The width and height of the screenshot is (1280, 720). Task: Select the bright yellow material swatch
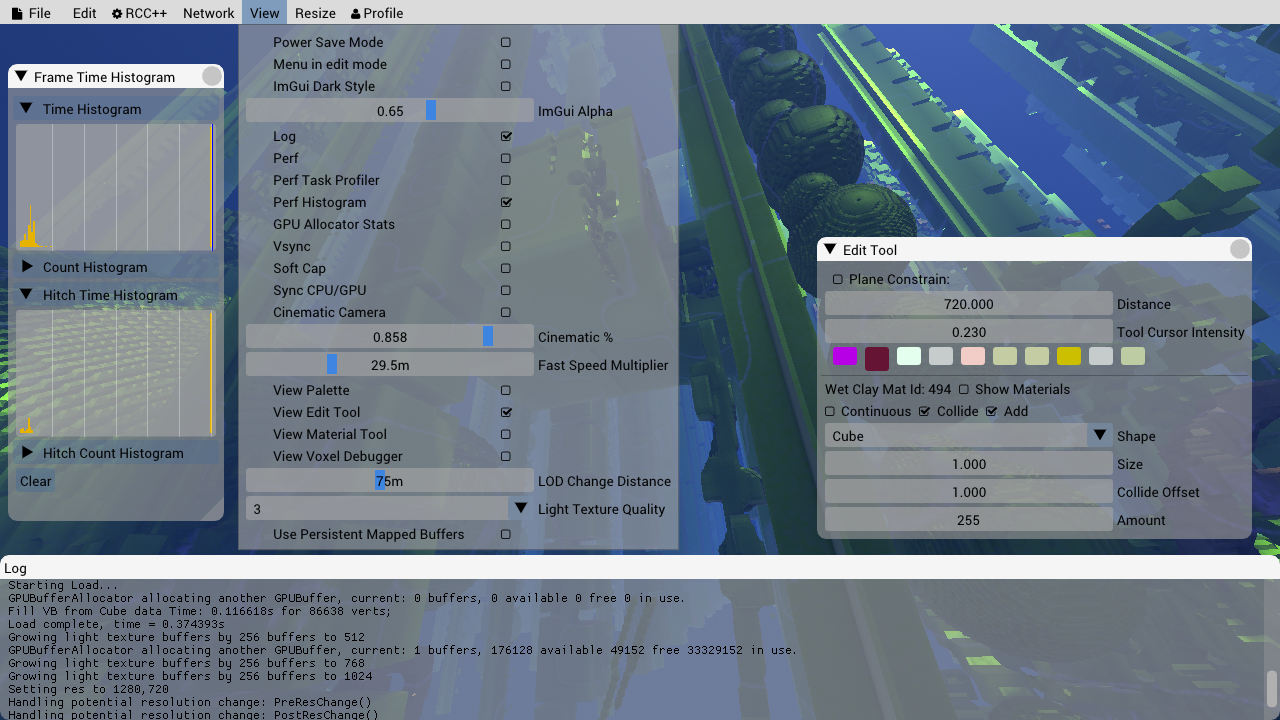pyautogui.click(x=1069, y=356)
